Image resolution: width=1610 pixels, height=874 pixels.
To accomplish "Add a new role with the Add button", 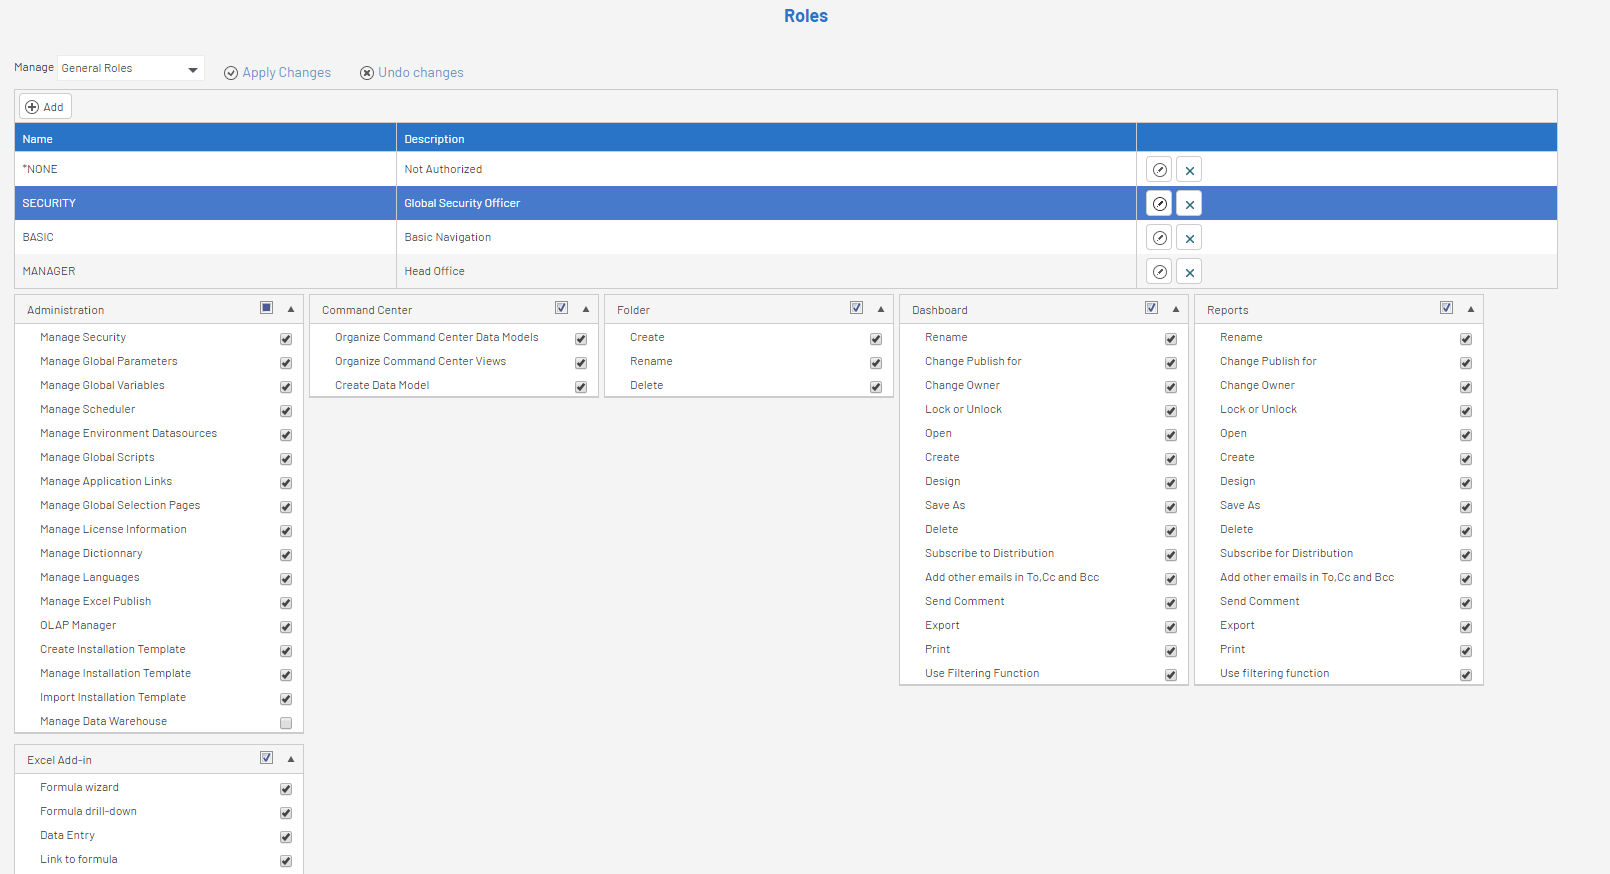I will [x=45, y=107].
